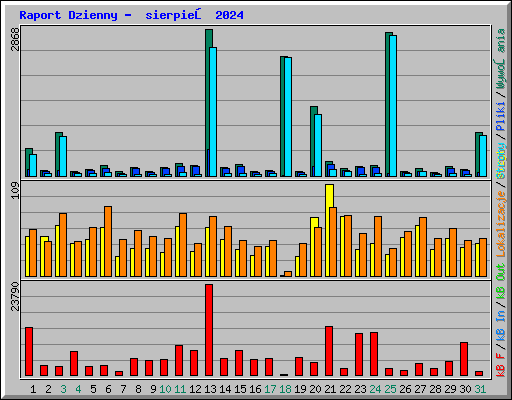This screenshot has width=512, height=400.
Task: Click the red bar for day 1
Action: tap(29, 352)
